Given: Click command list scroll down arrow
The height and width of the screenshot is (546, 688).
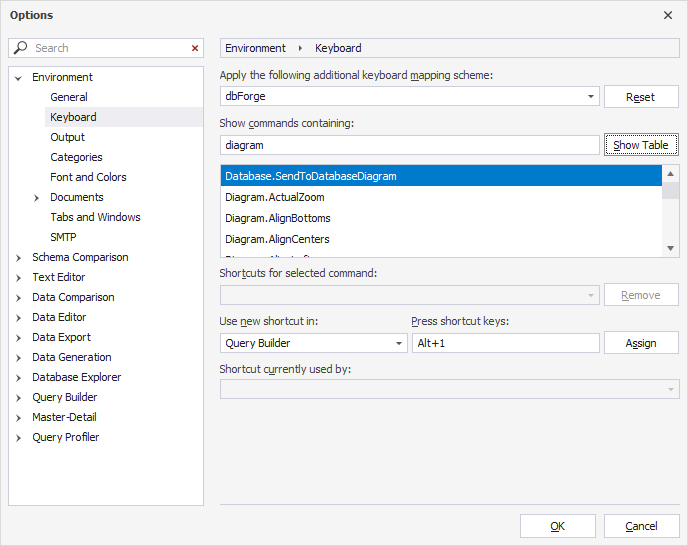Looking at the screenshot, I should pos(670,248).
